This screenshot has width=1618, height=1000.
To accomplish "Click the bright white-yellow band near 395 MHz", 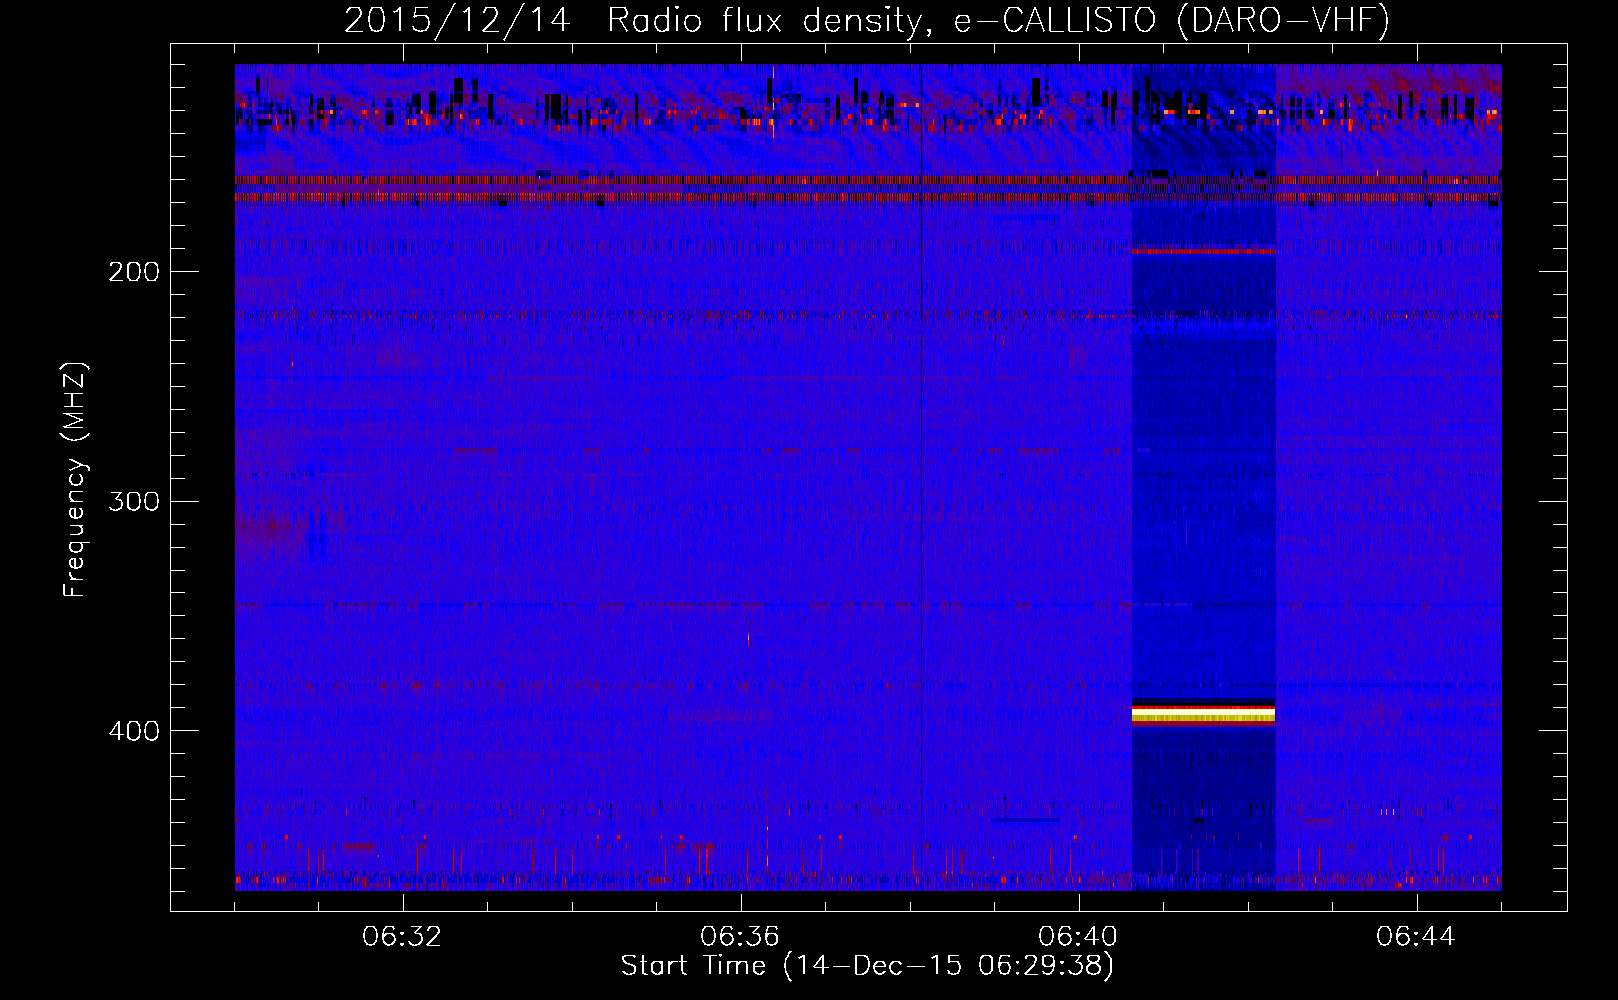I will 1203,713.
